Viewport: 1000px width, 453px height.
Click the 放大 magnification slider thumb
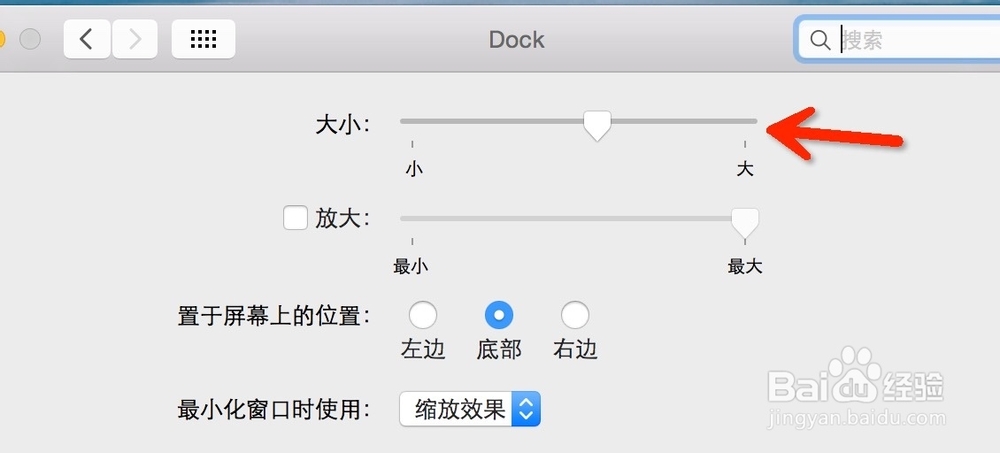click(x=744, y=221)
